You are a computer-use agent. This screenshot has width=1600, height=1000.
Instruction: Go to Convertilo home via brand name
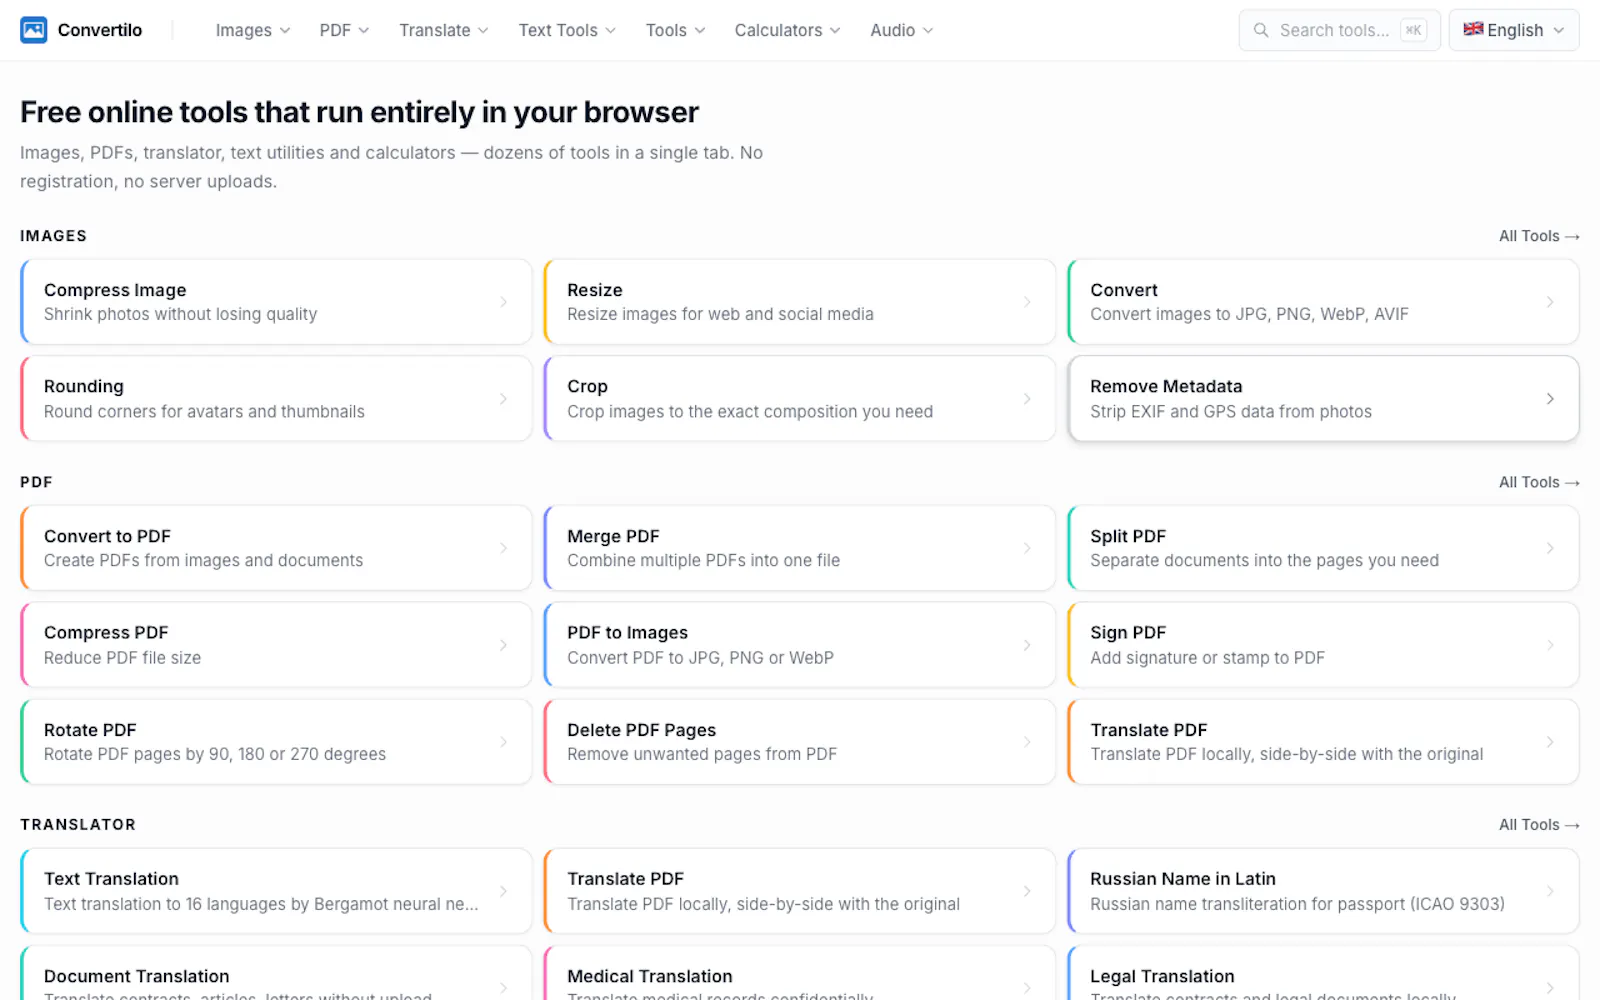(100, 30)
